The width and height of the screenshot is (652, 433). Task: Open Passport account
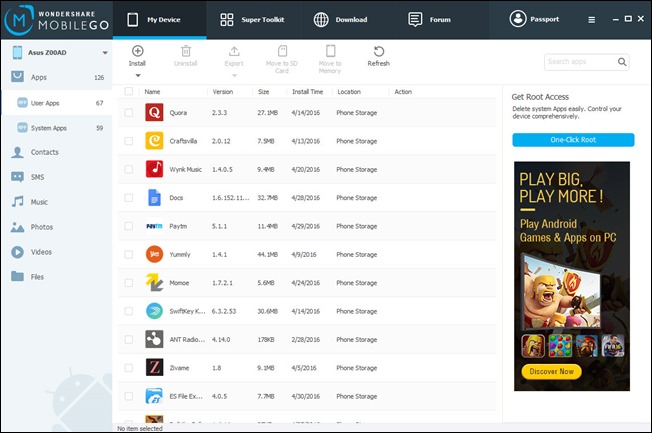[534, 19]
